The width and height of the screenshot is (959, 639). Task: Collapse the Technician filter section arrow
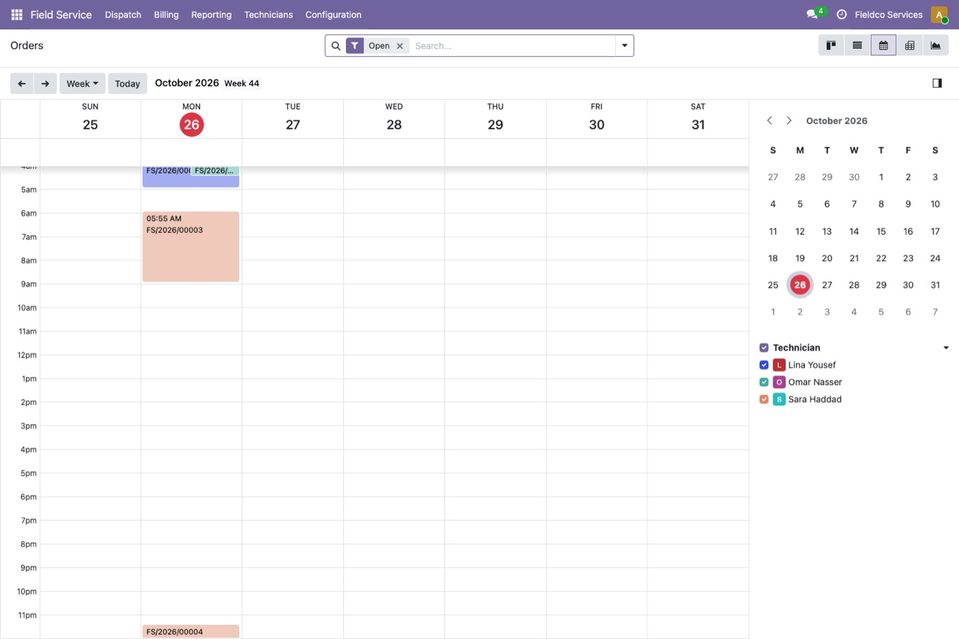pos(946,347)
